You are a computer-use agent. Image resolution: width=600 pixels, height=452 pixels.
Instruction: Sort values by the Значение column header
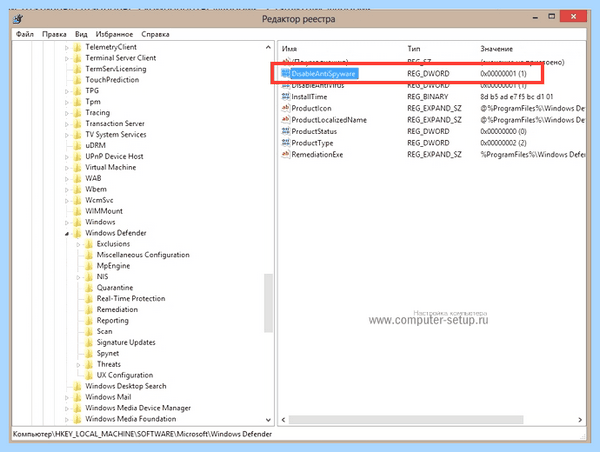pos(496,49)
